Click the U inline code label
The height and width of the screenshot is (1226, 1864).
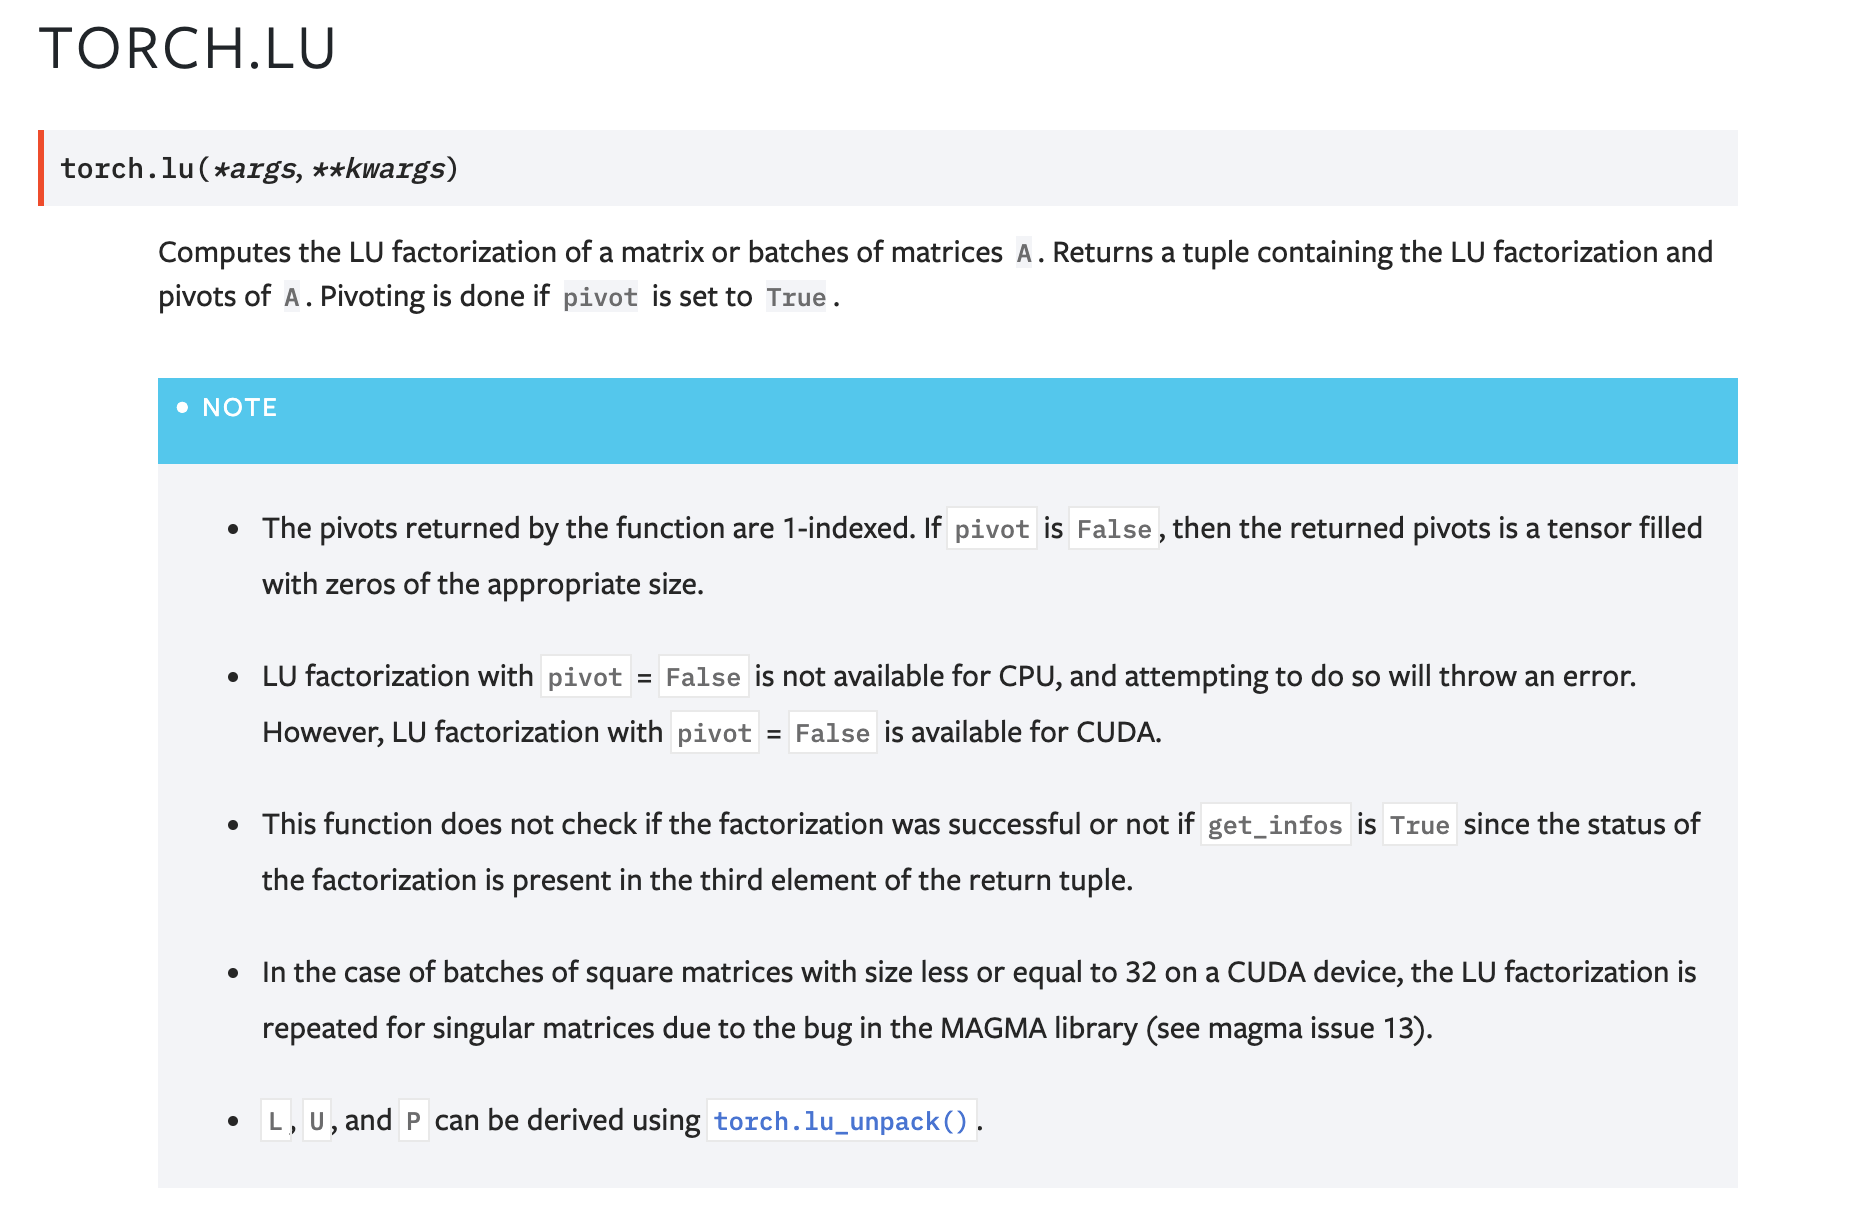(317, 1121)
